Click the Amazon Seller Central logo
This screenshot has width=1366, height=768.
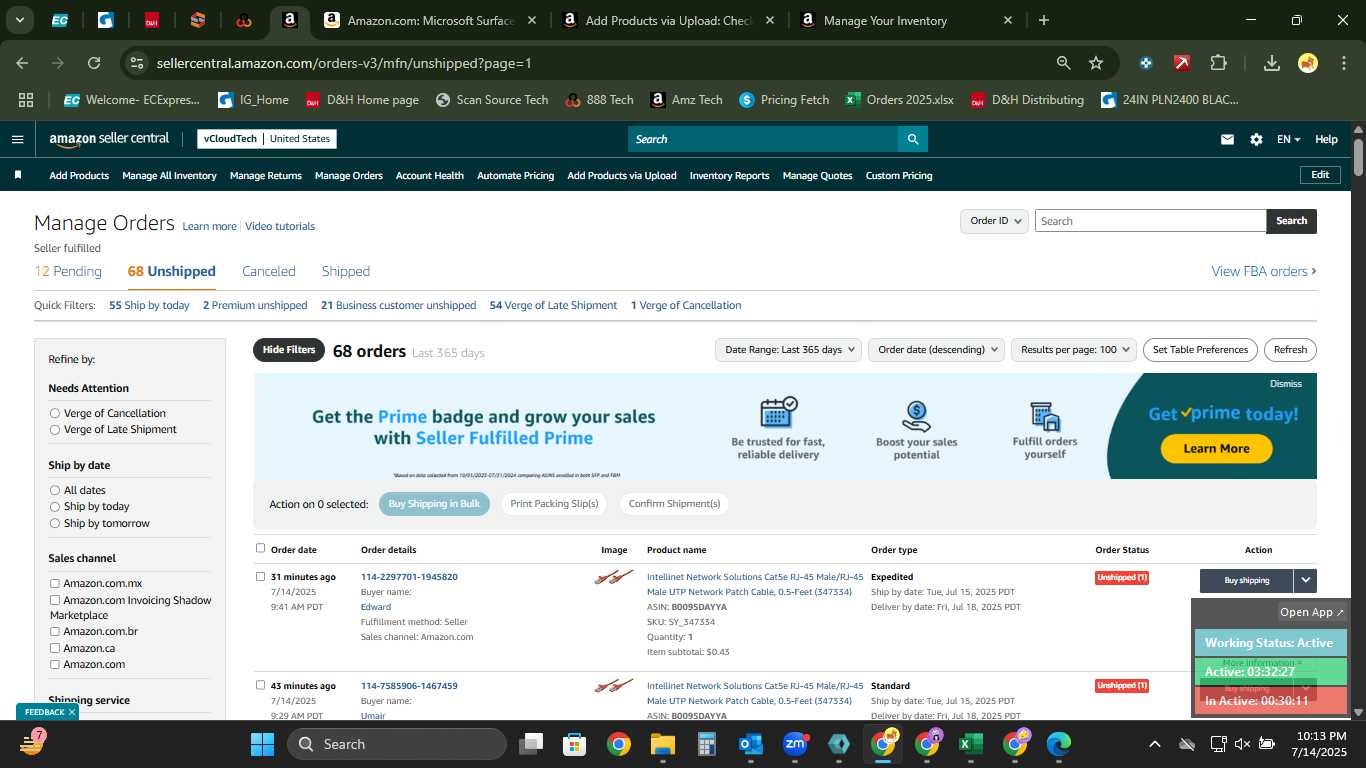pos(109,139)
